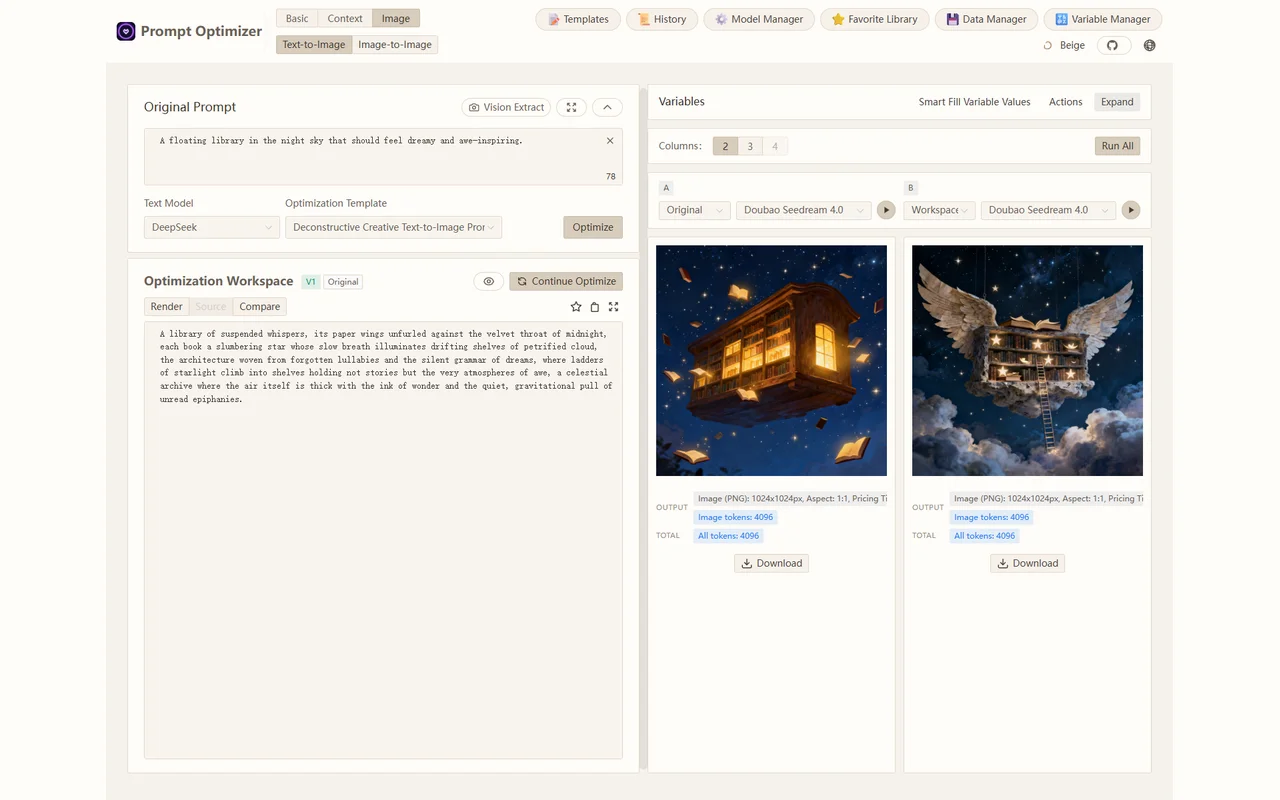Click the Prompt Optimizer logo icon
1280x800 pixels.
point(126,31)
